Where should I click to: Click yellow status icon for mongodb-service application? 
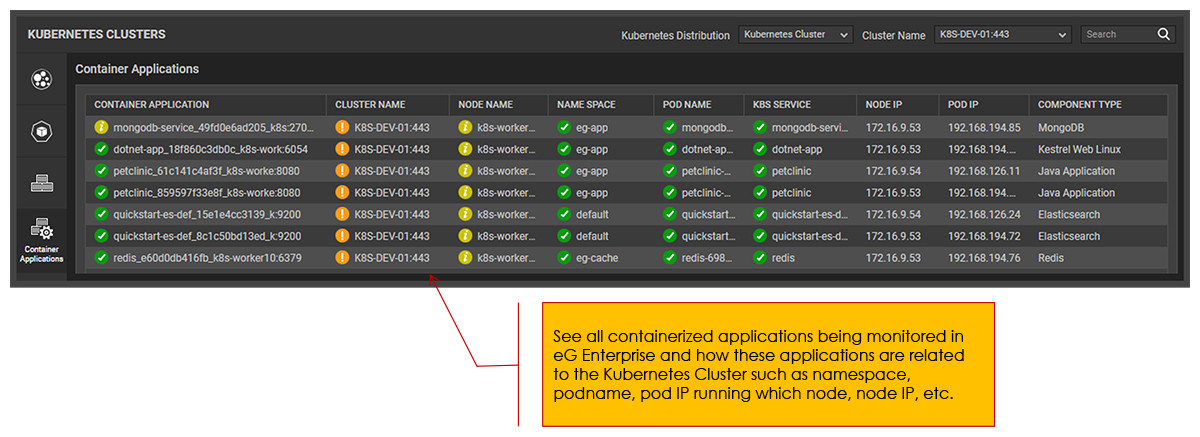point(101,128)
